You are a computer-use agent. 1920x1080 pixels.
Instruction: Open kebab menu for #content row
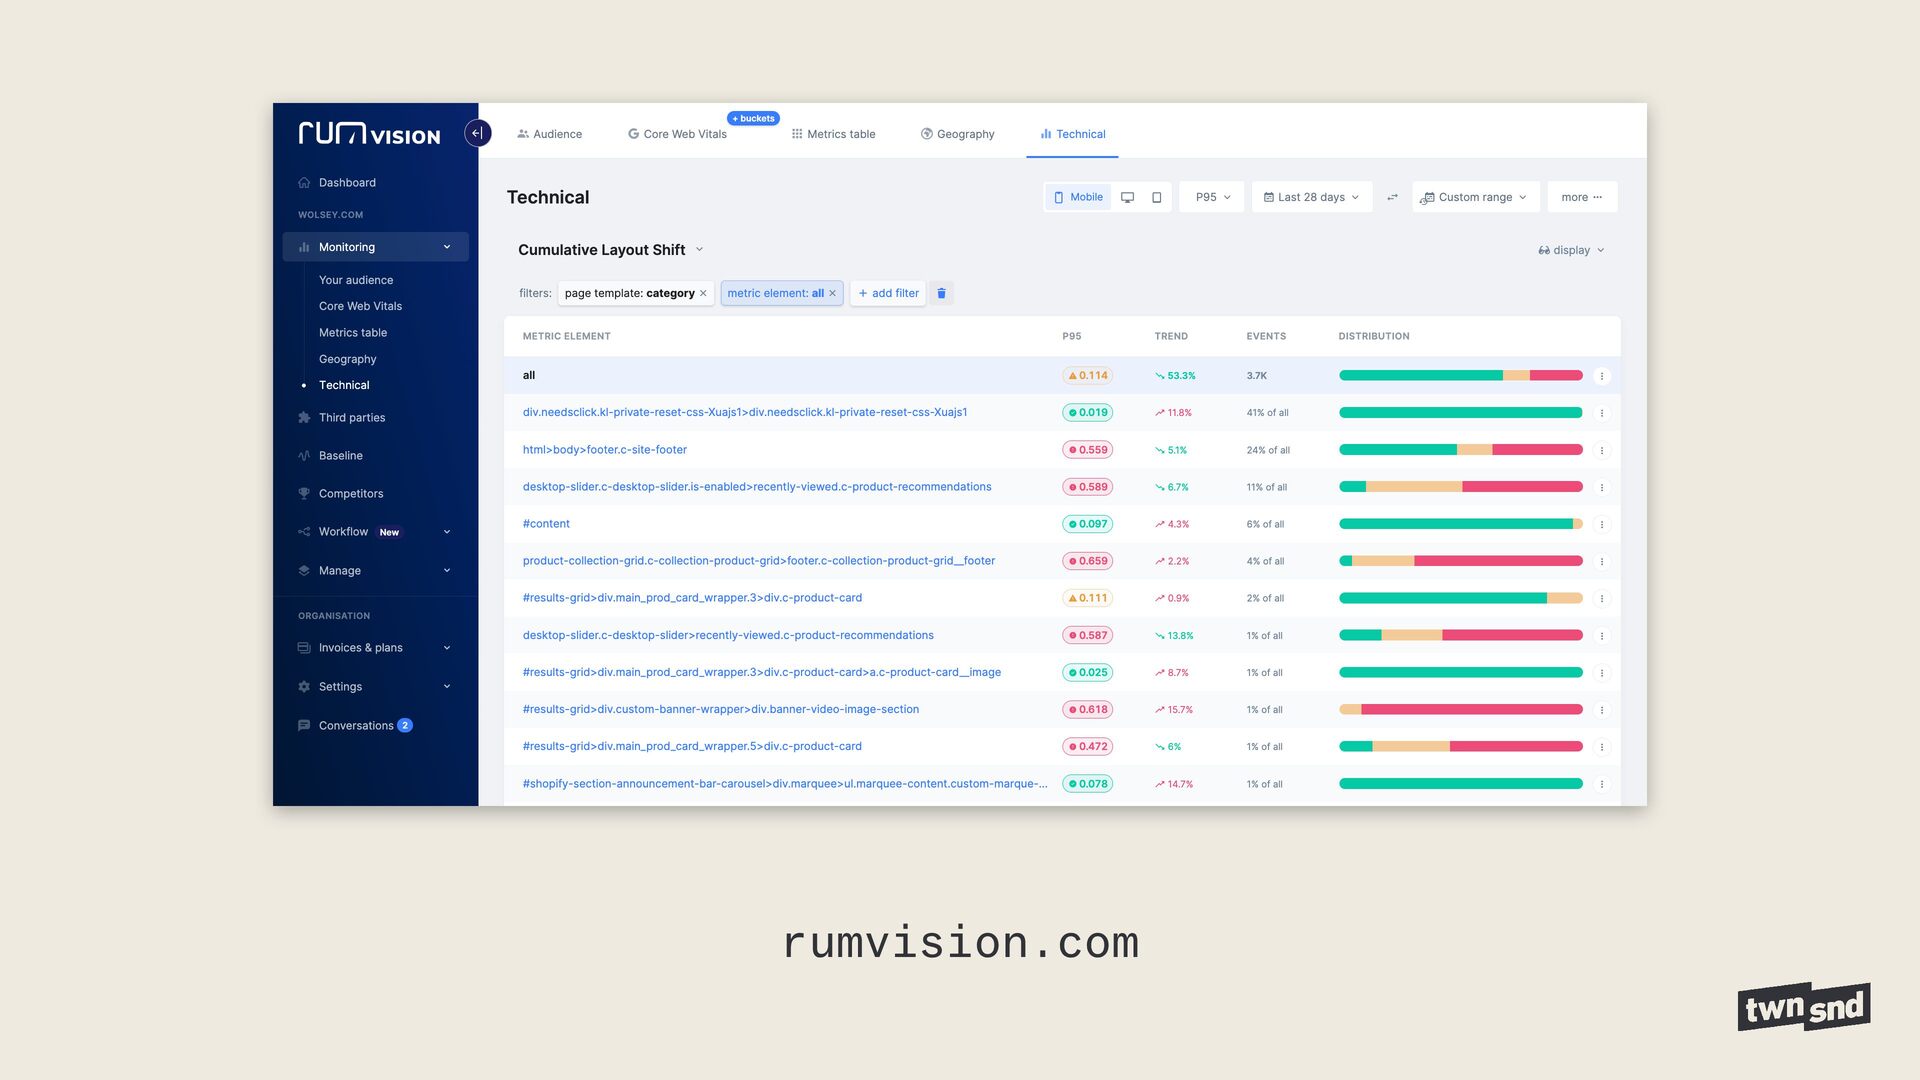click(1602, 524)
